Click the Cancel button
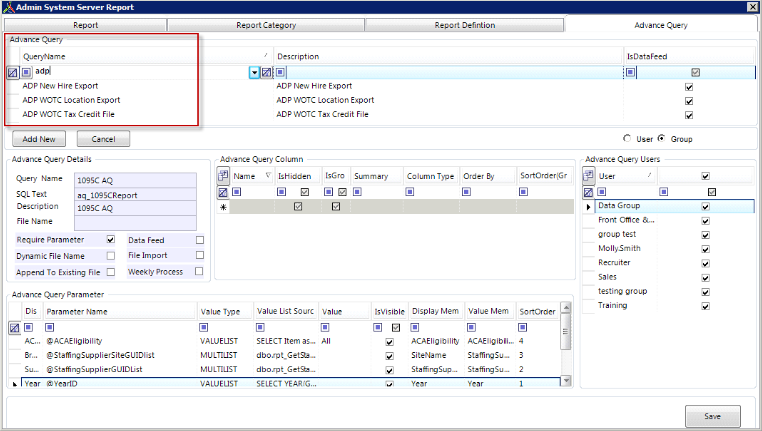762x431 pixels. pyautogui.click(x=103, y=139)
